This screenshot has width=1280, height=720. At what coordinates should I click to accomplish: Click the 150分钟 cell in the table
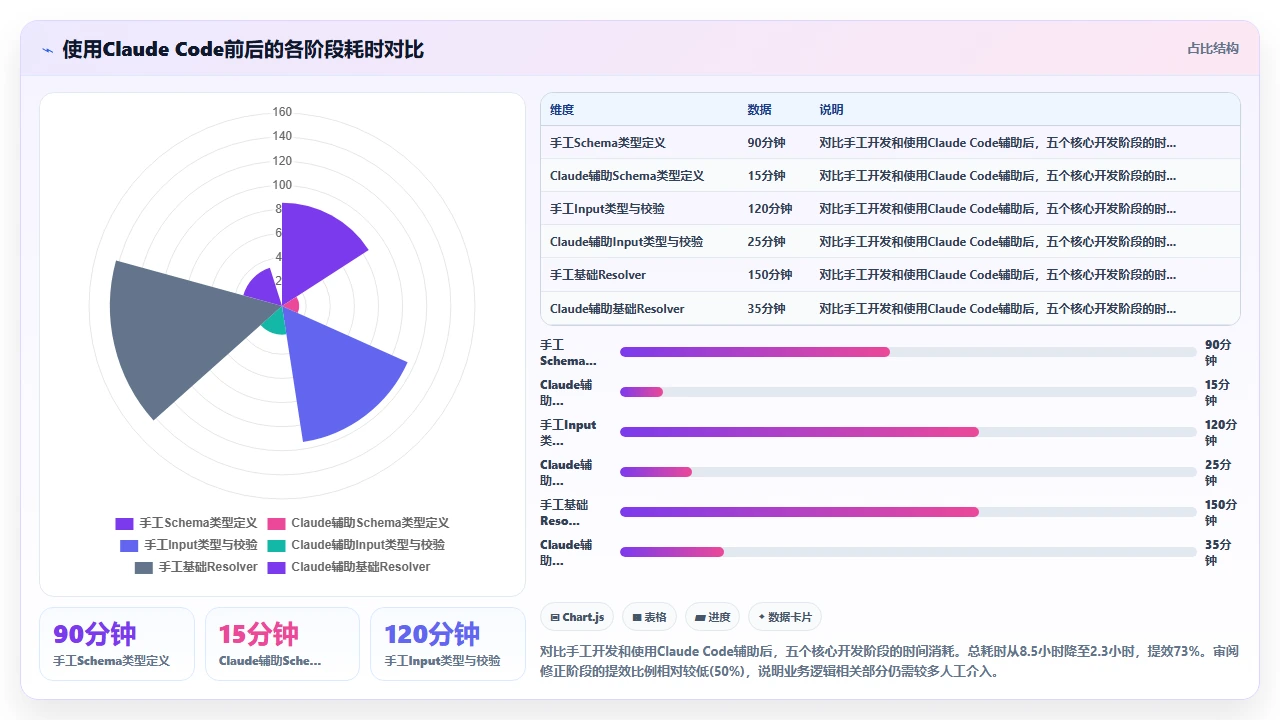coord(770,275)
